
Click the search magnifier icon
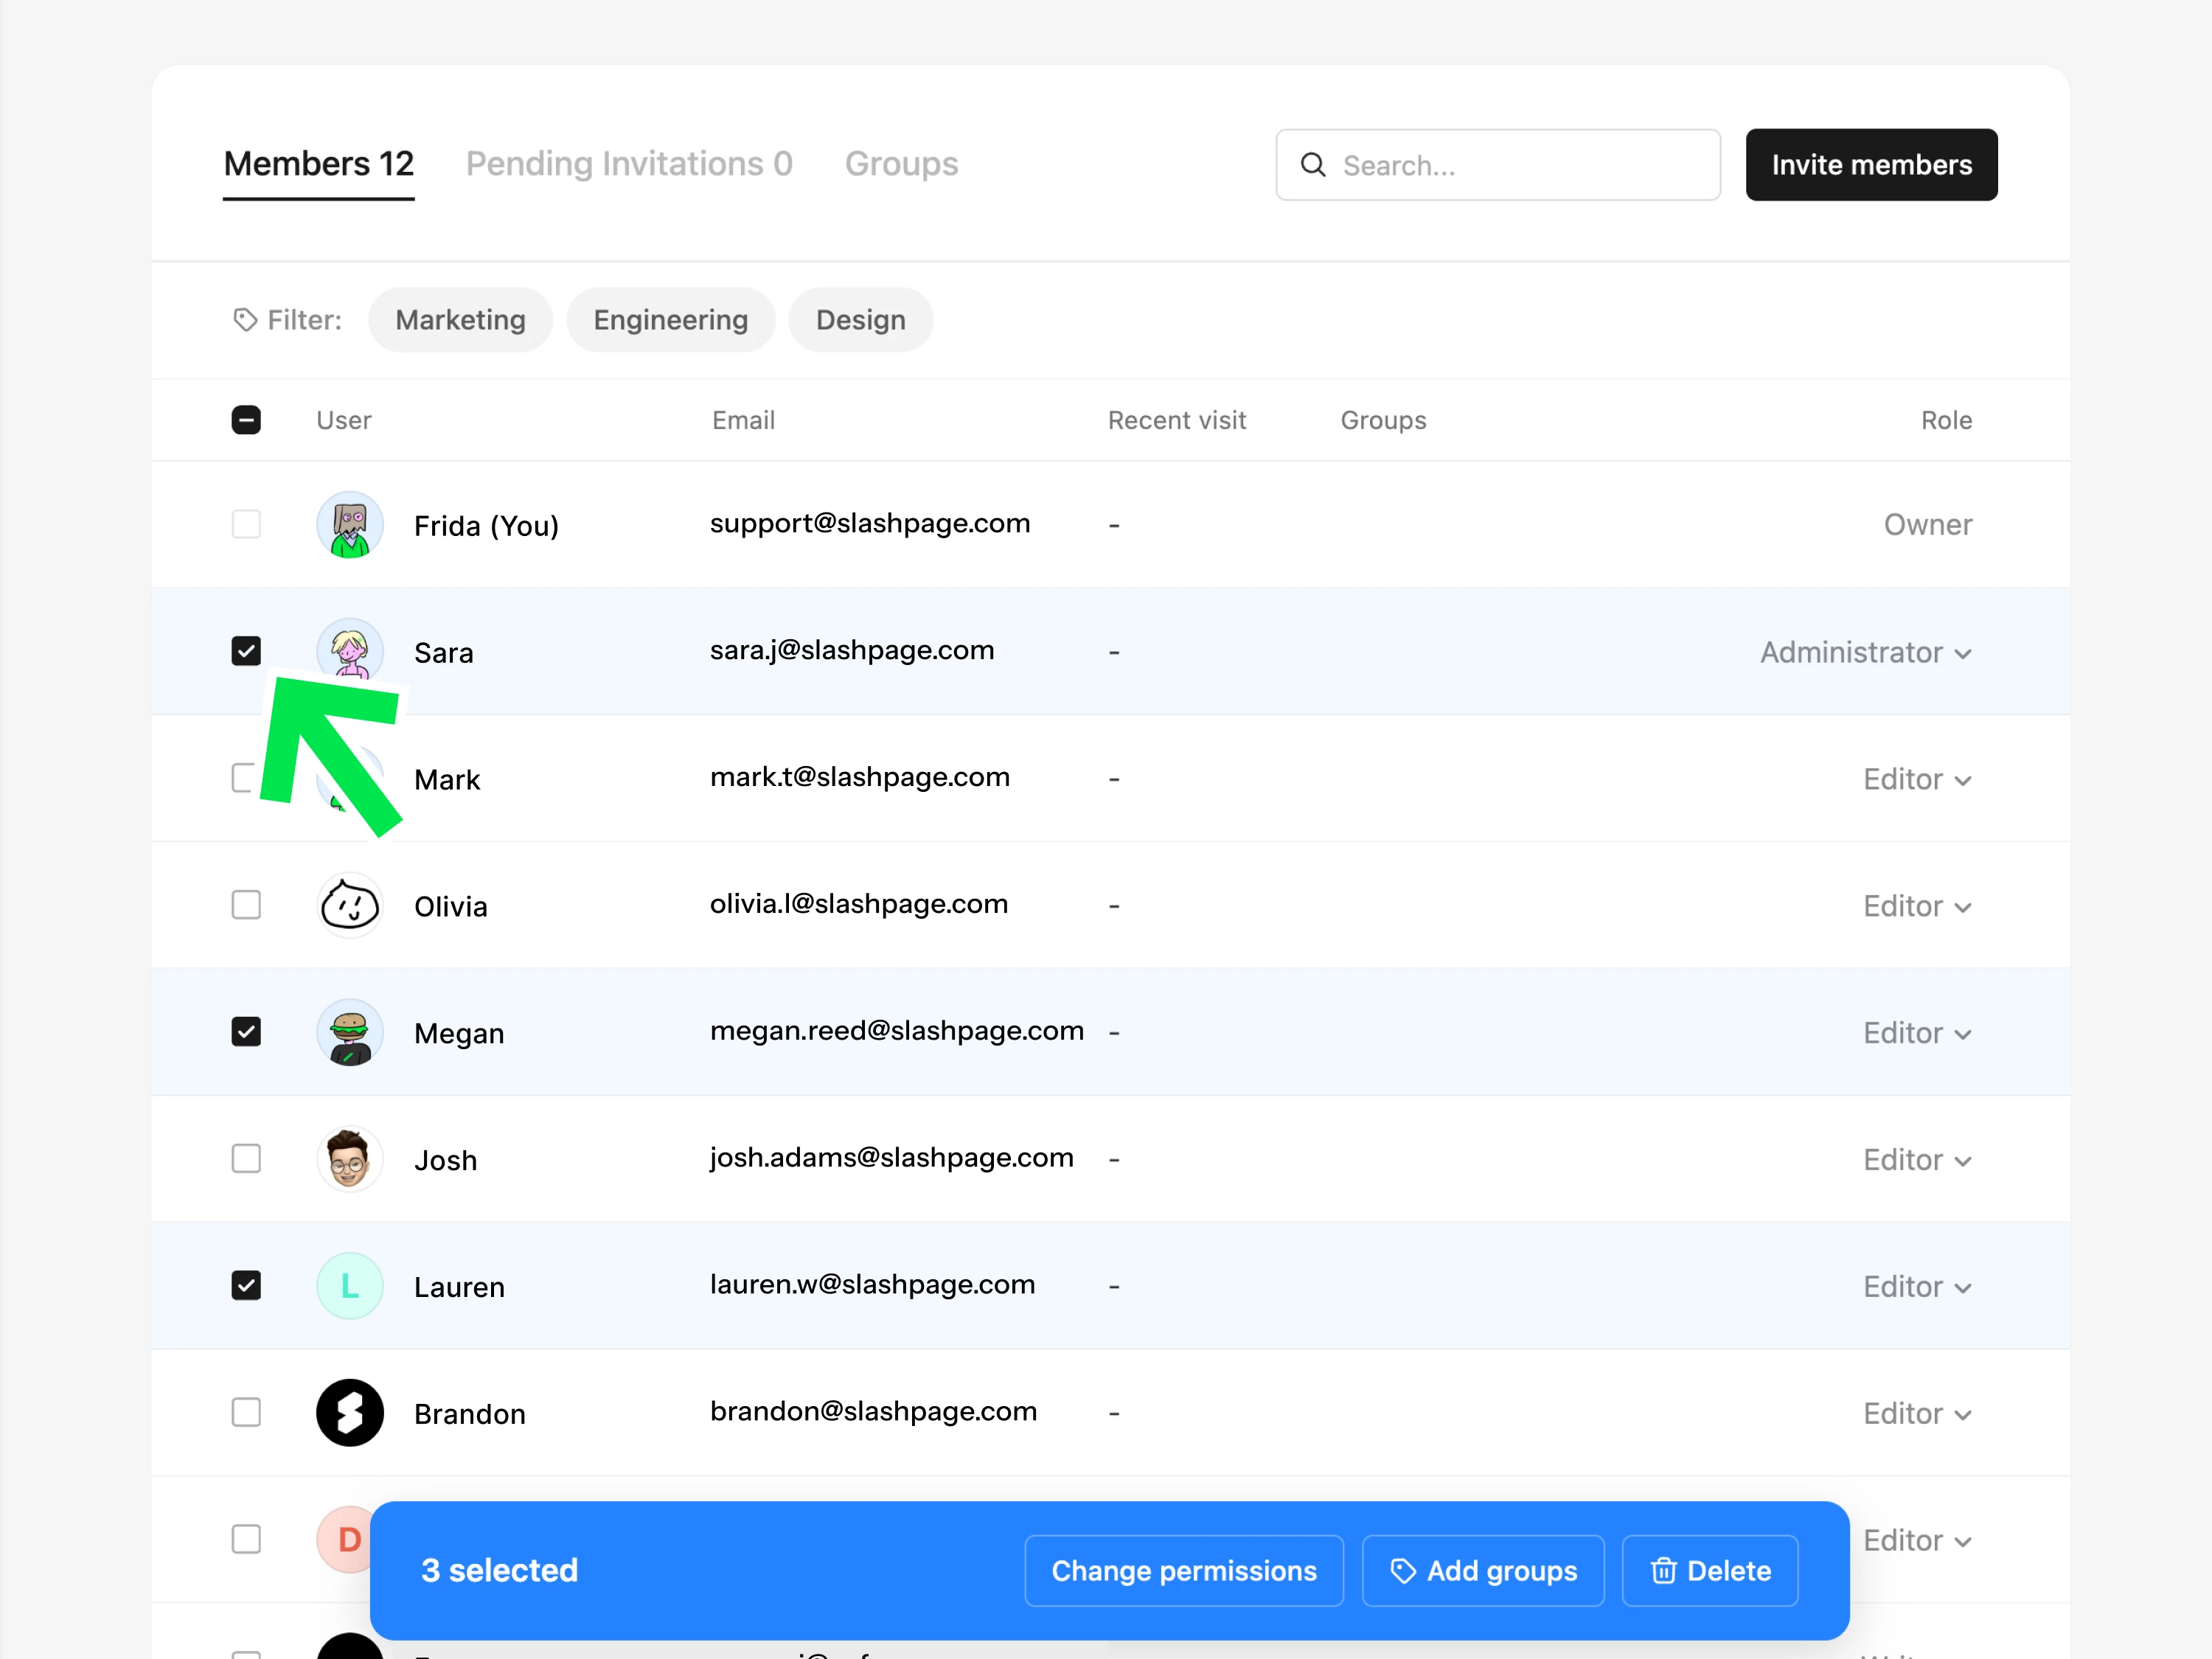[1313, 165]
